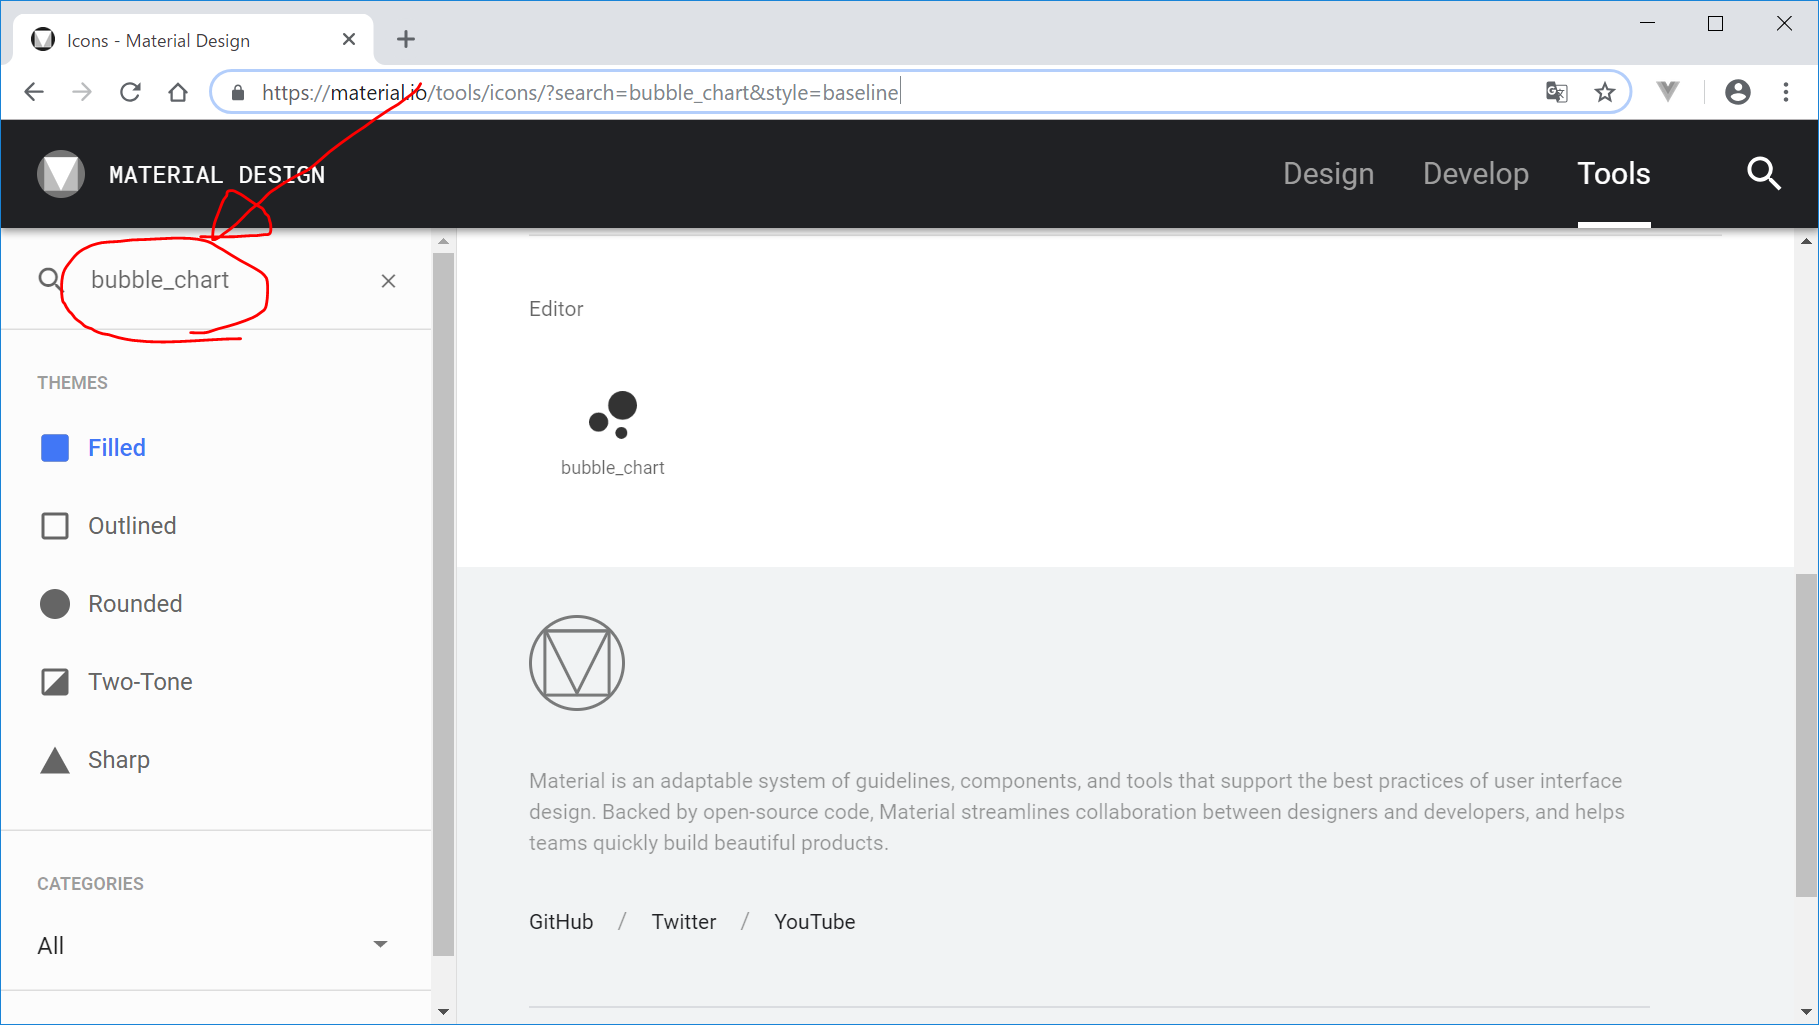The height and width of the screenshot is (1025, 1819).
Task: Switch to the Develop tab
Action: click(x=1475, y=174)
